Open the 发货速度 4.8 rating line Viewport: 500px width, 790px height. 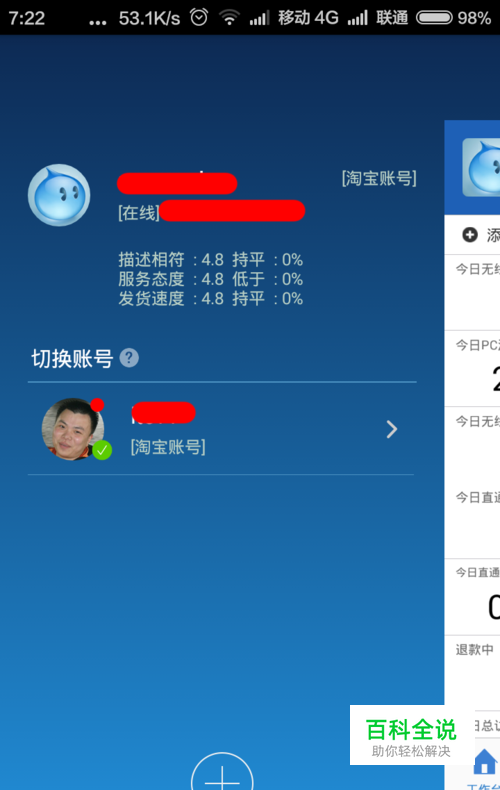pyautogui.click(x=211, y=299)
